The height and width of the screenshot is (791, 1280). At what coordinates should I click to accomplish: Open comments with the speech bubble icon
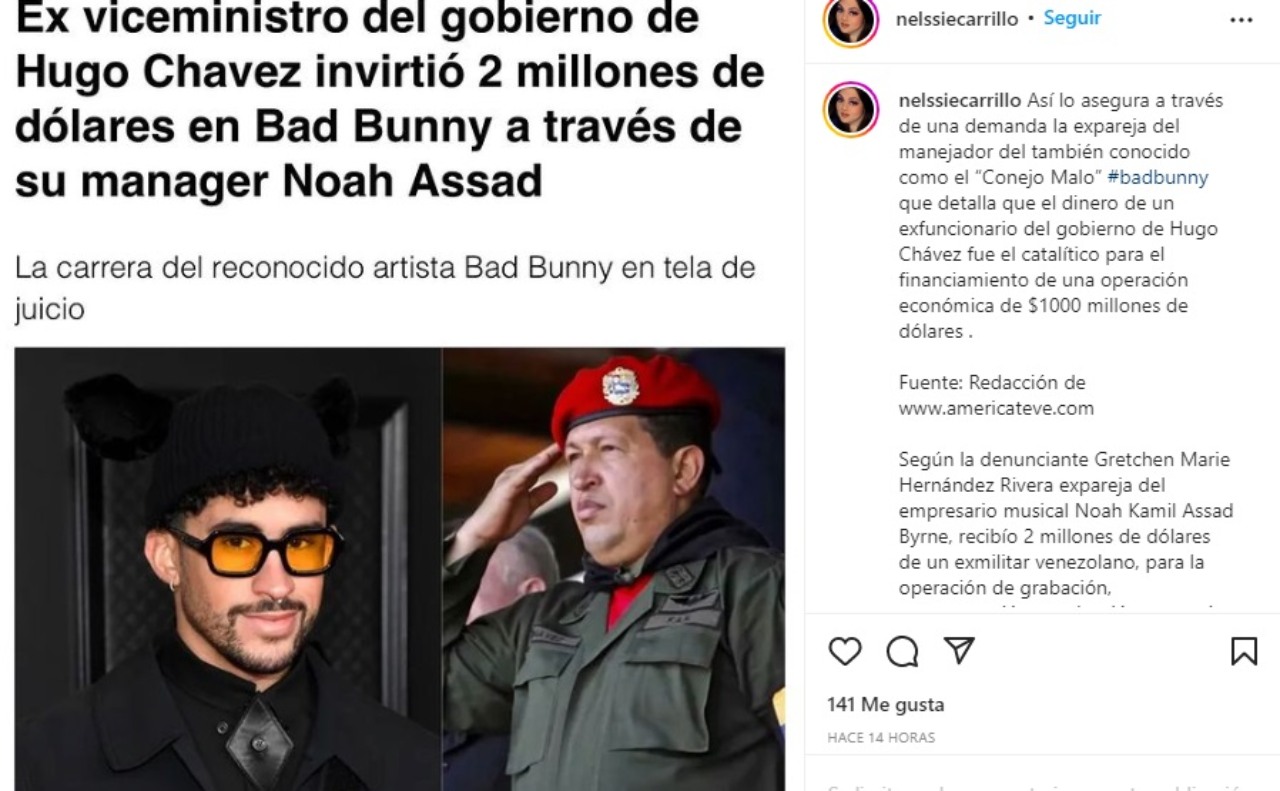pos(902,652)
